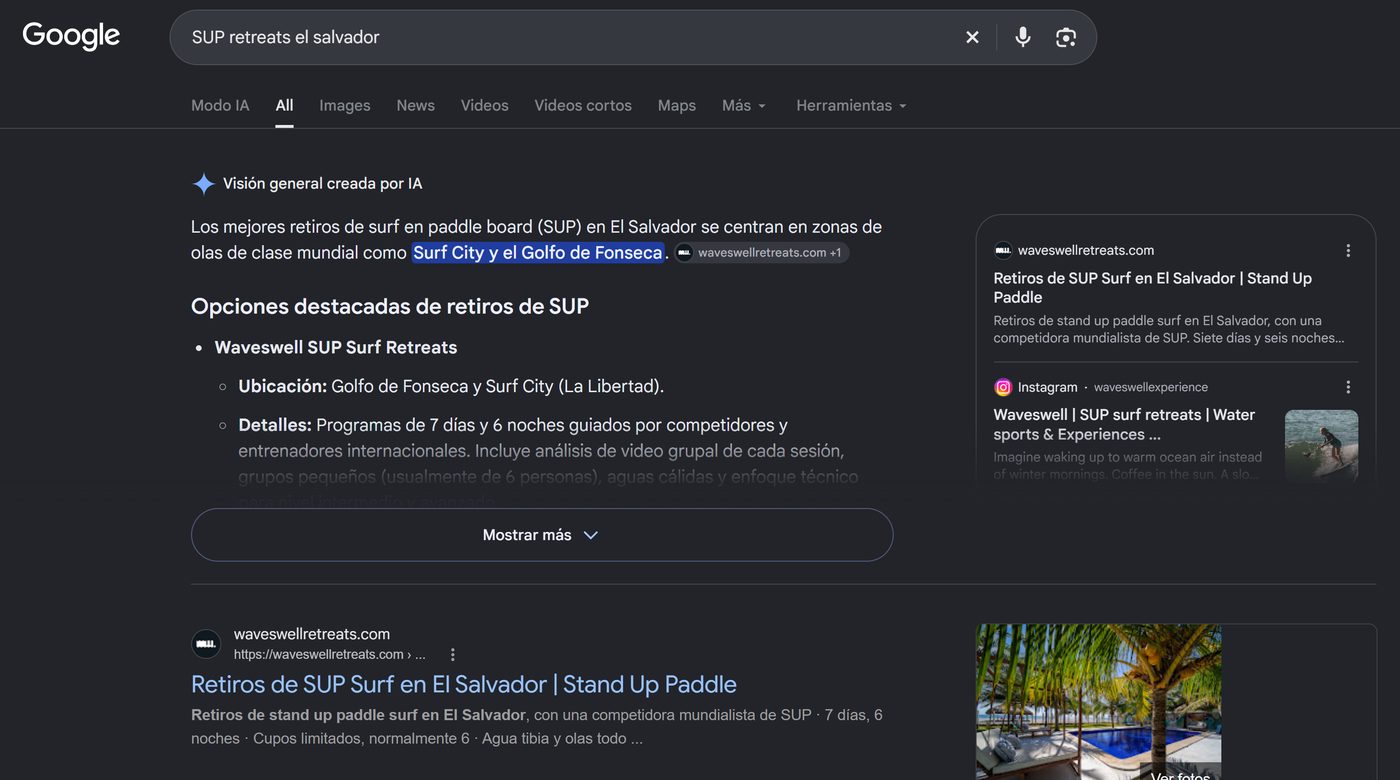Open the pool and palm trees photo
Screen dimensions: 1400x780
tap(1098, 702)
